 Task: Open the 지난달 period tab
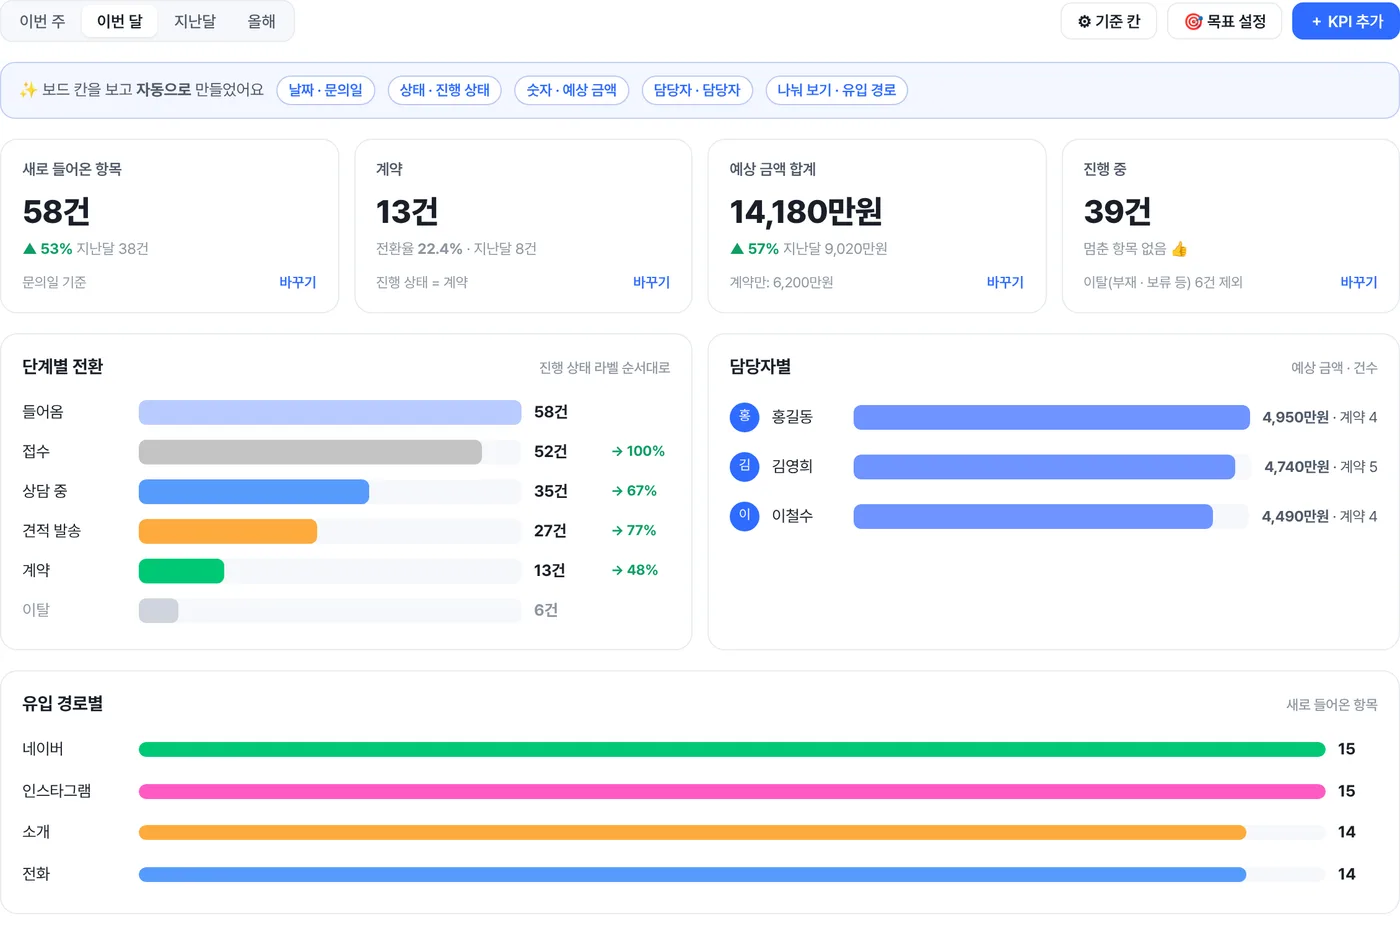[x=195, y=21]
